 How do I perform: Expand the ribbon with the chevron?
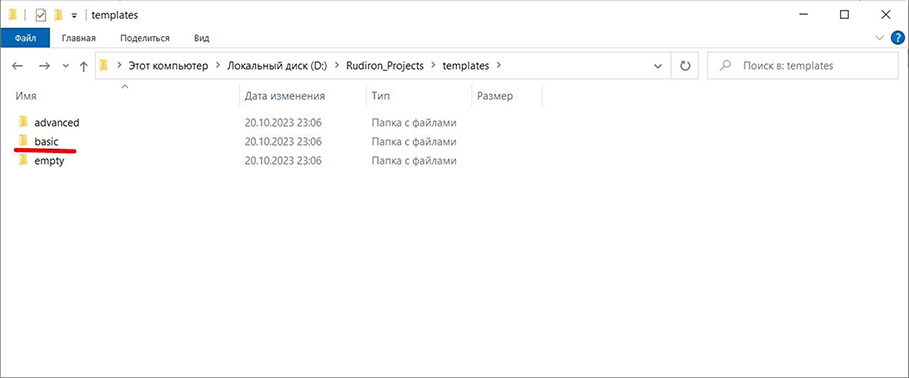point(879,38)
